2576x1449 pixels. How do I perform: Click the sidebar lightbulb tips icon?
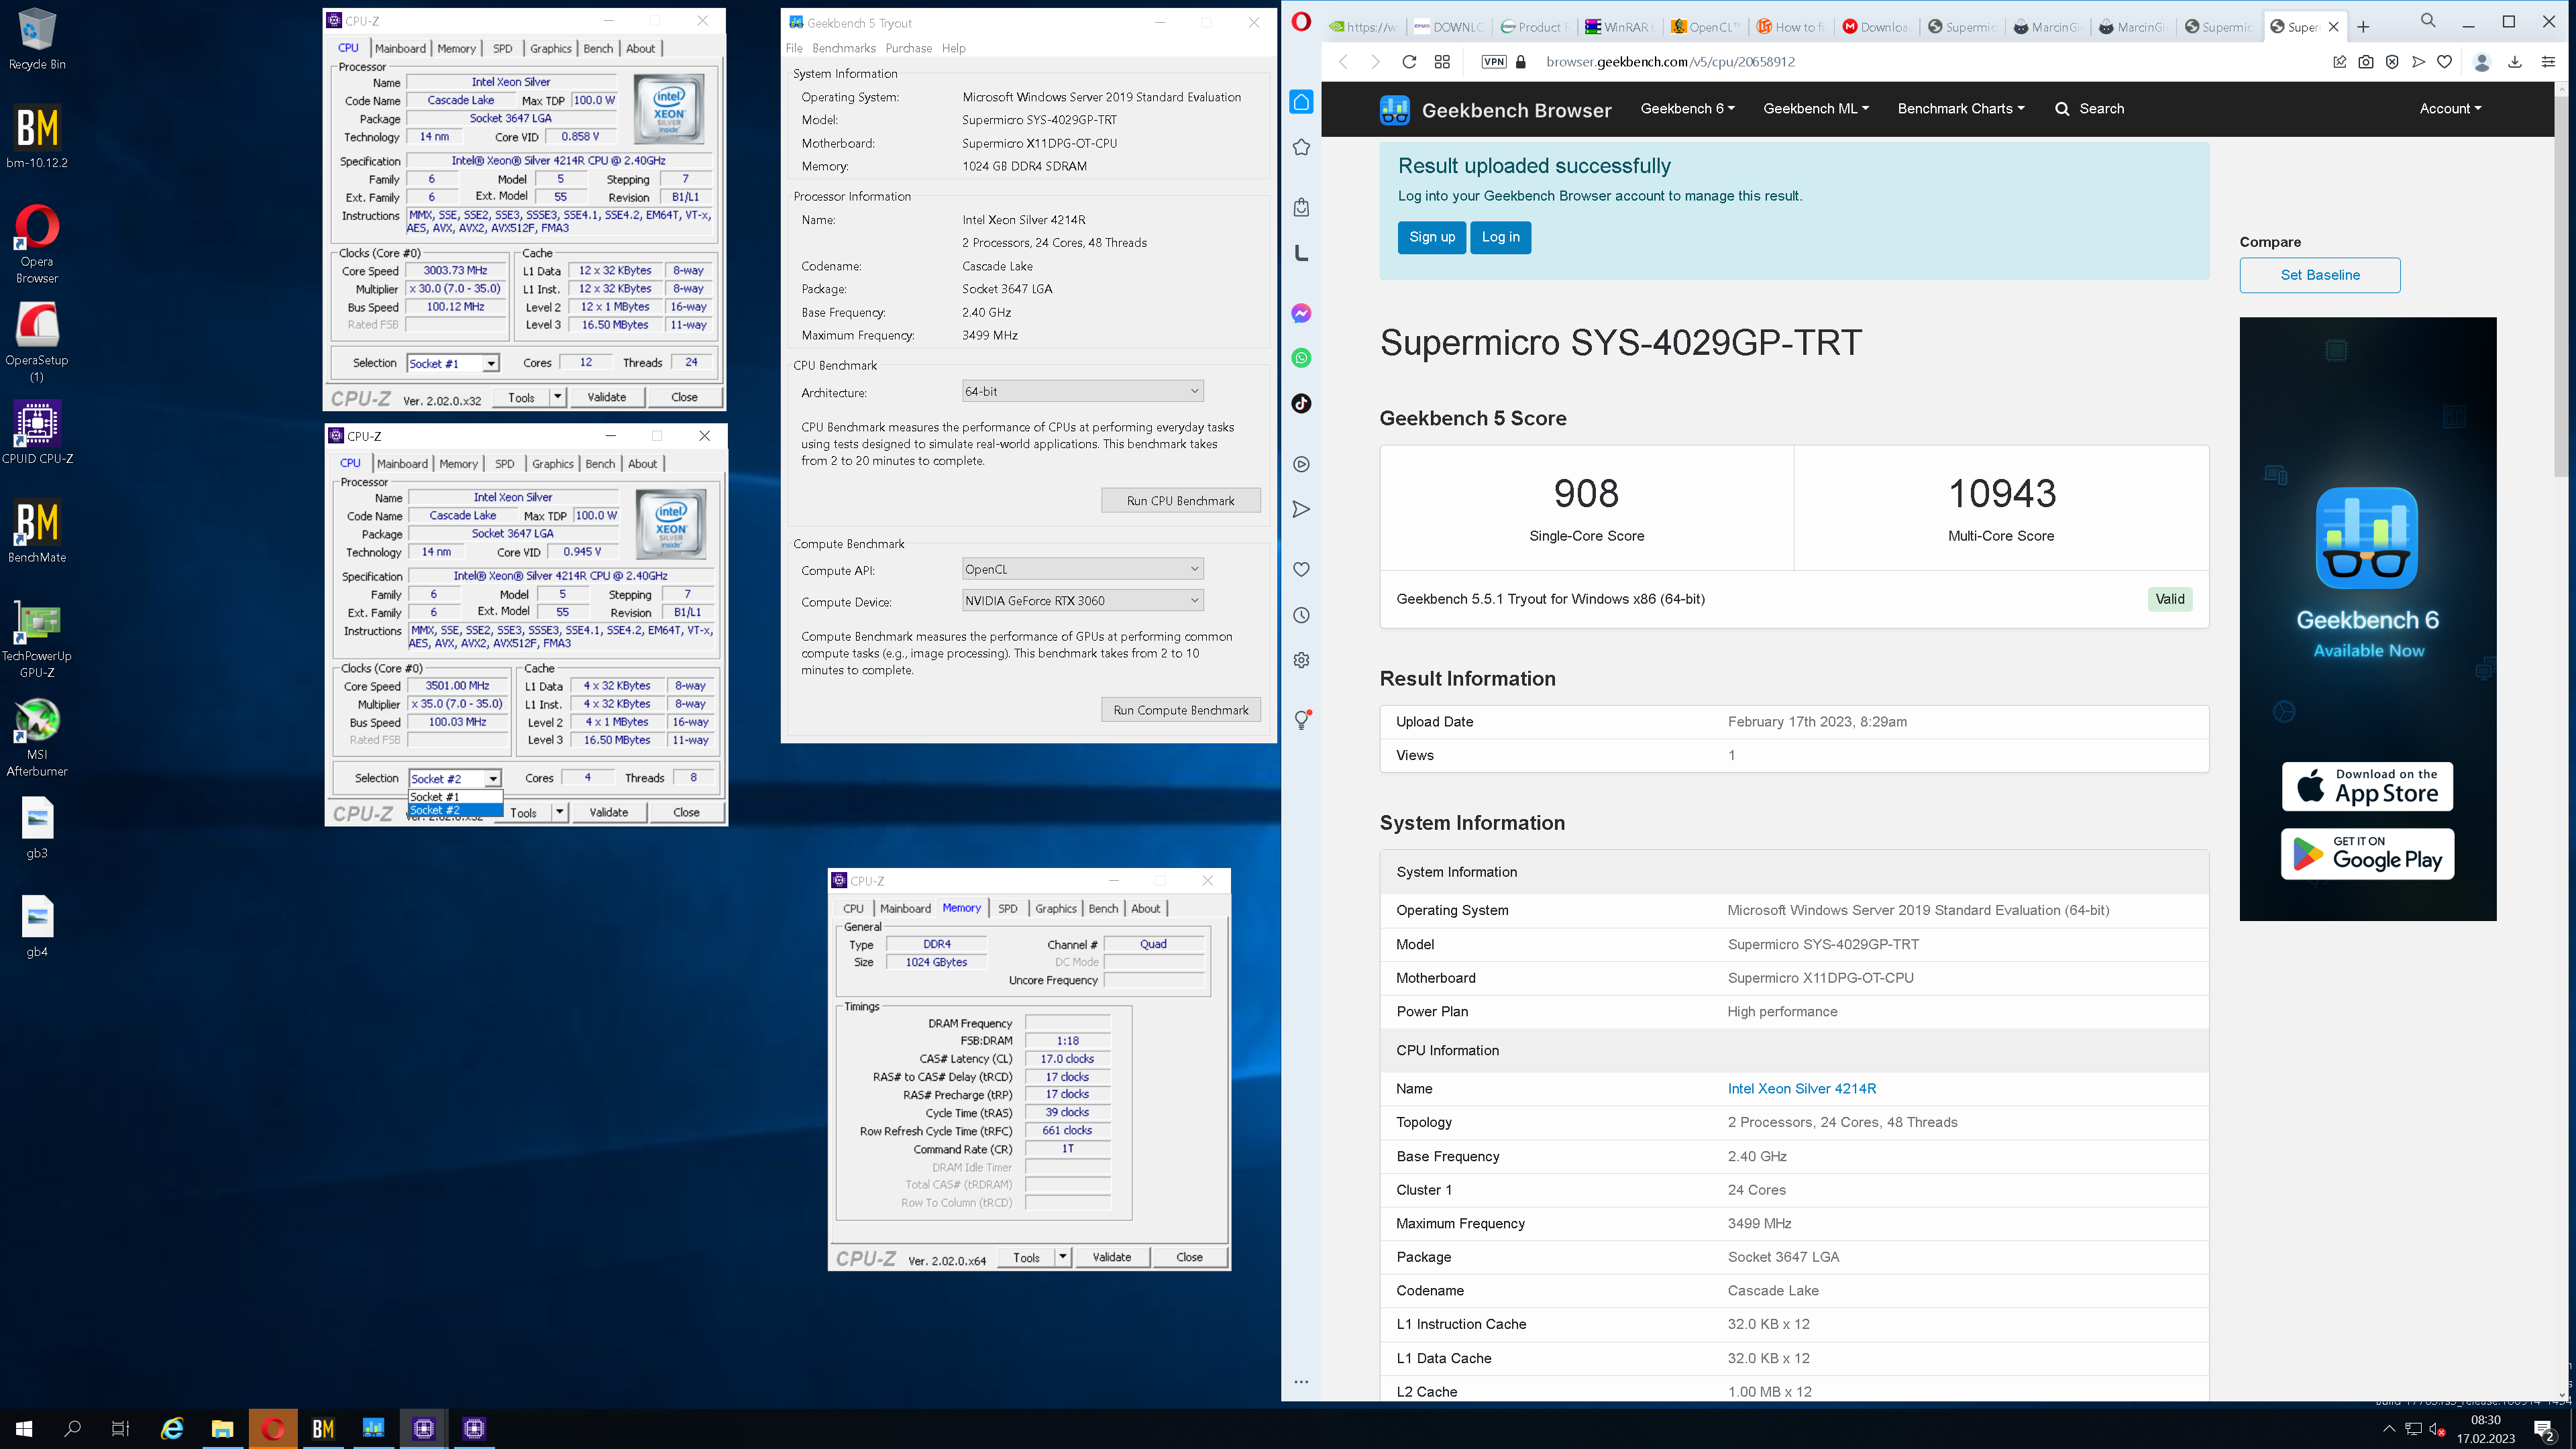coord(1301,719)
